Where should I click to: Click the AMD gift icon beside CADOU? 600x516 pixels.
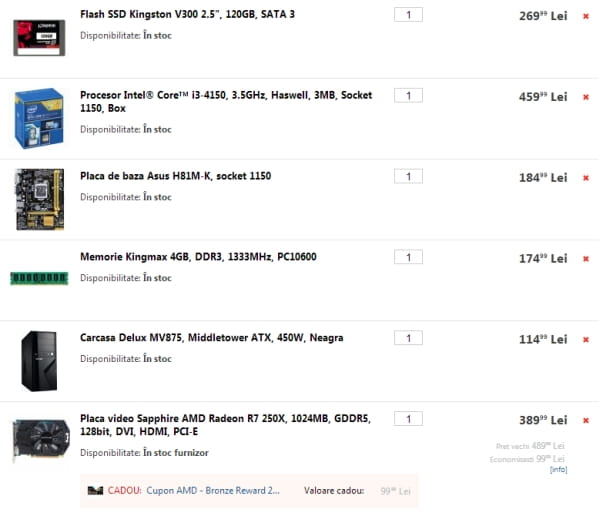[95, 490]
